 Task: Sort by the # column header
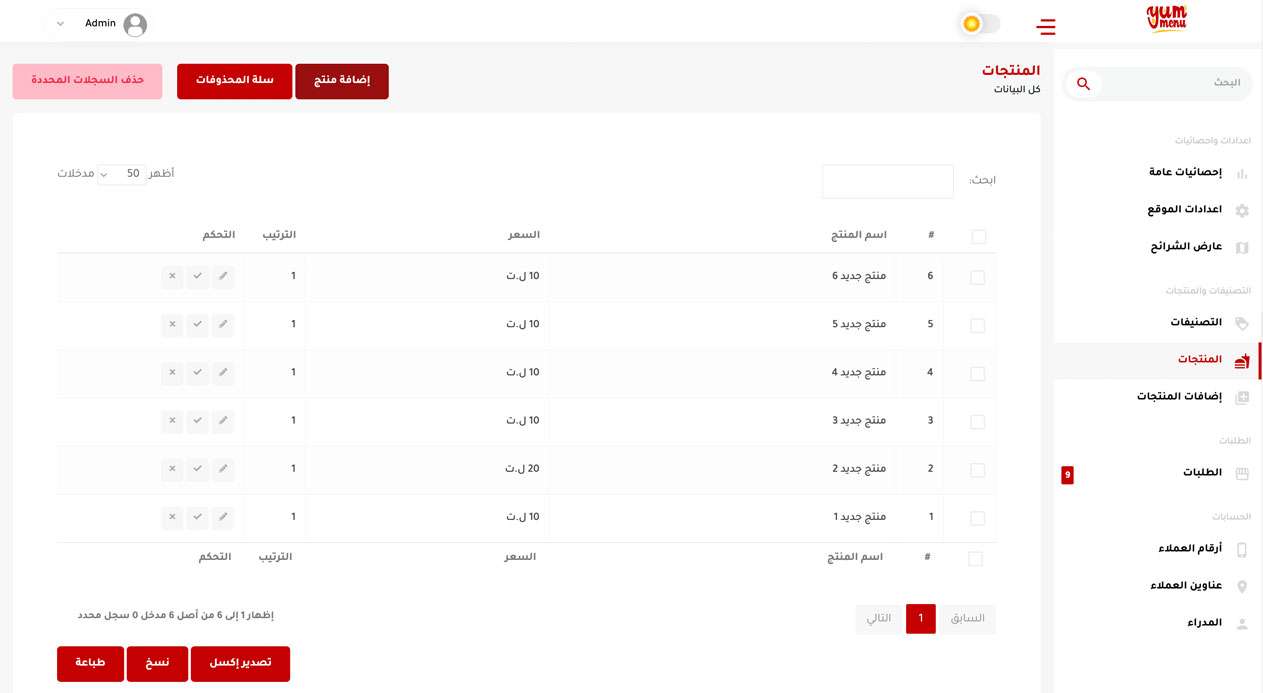point(931,235)
